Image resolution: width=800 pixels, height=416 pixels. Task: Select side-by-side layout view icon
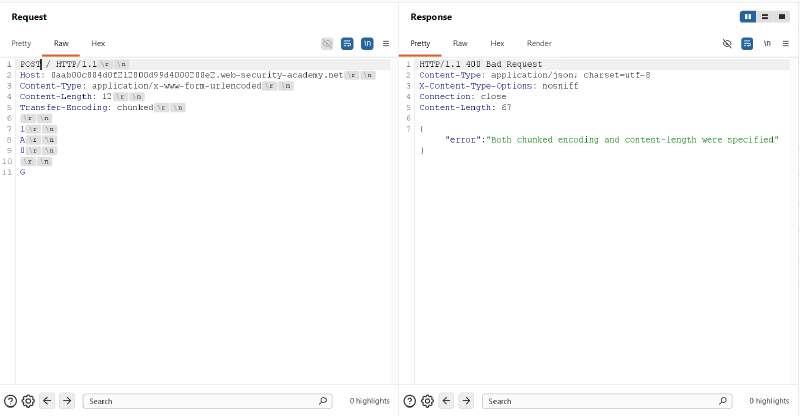748,17
